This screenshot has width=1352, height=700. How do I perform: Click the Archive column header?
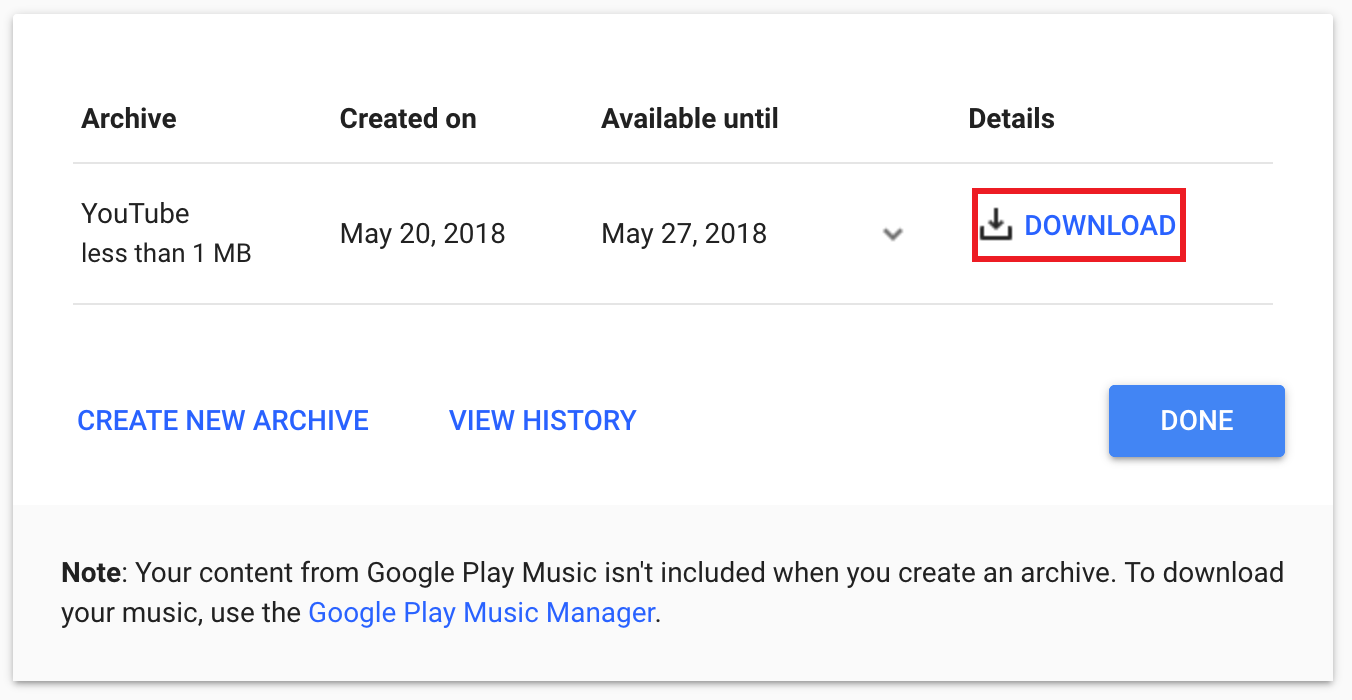(129, 118)
